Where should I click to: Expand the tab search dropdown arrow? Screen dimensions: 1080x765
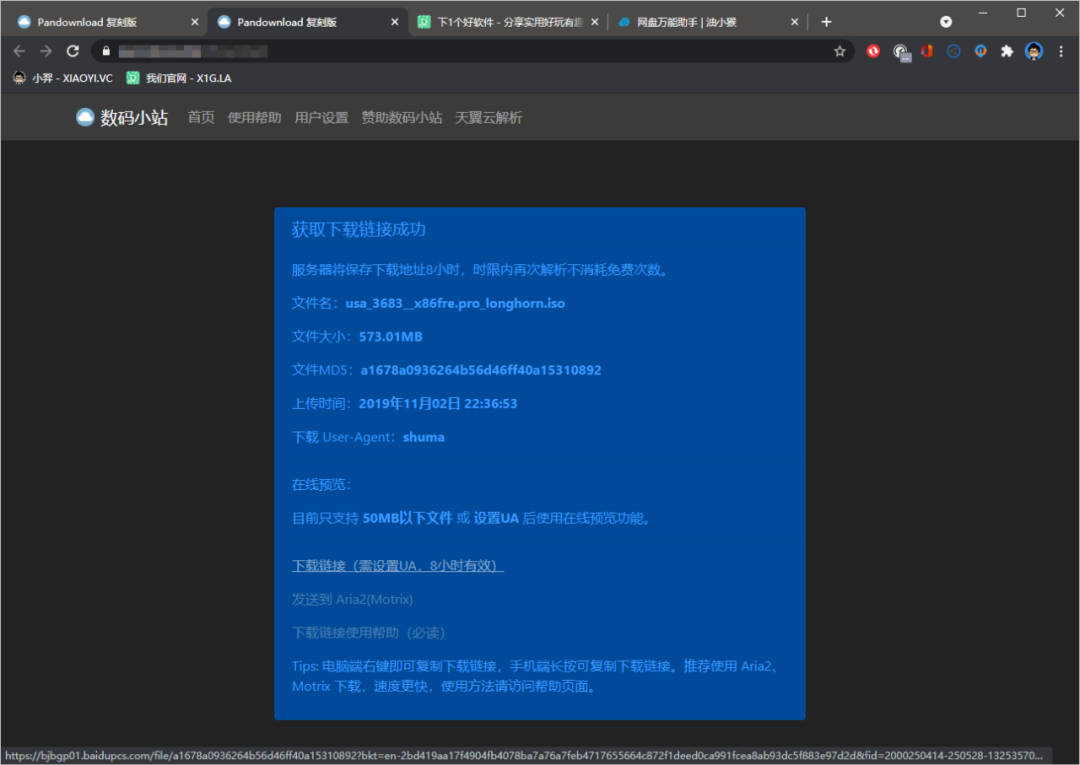[x=946, y=21]
